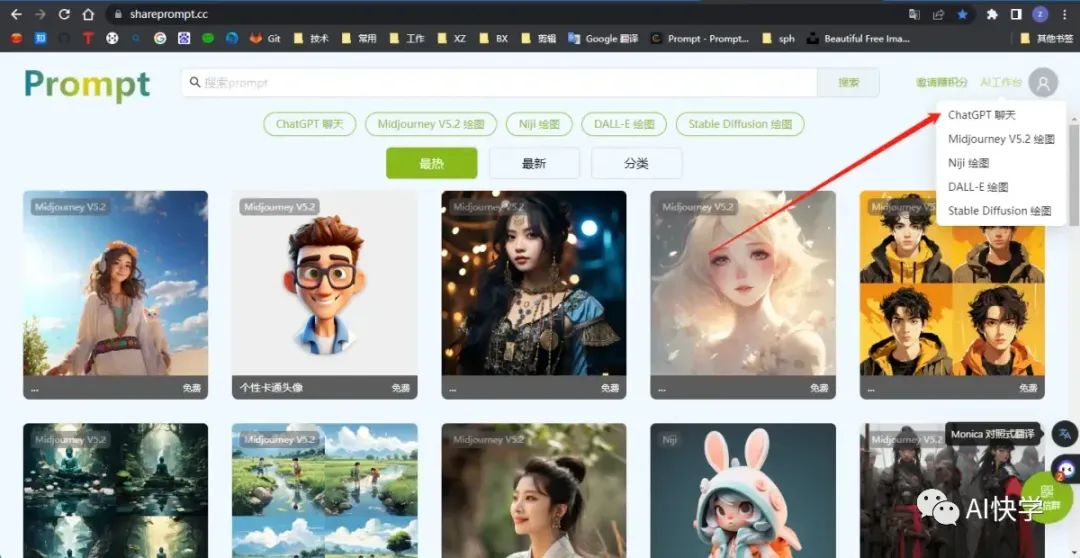
Task: Open the four anime boys thumbnail
Action: point(953,283)
